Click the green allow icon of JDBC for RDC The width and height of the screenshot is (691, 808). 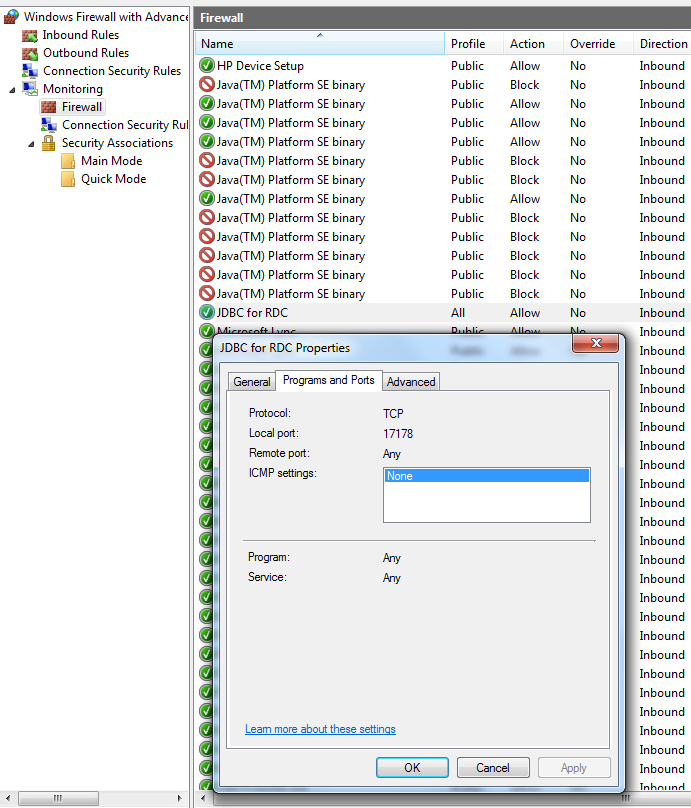point(207,312)
